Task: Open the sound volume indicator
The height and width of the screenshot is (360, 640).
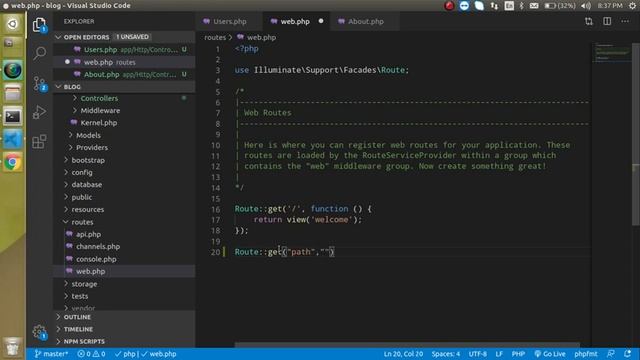Action: pos(586,6)
